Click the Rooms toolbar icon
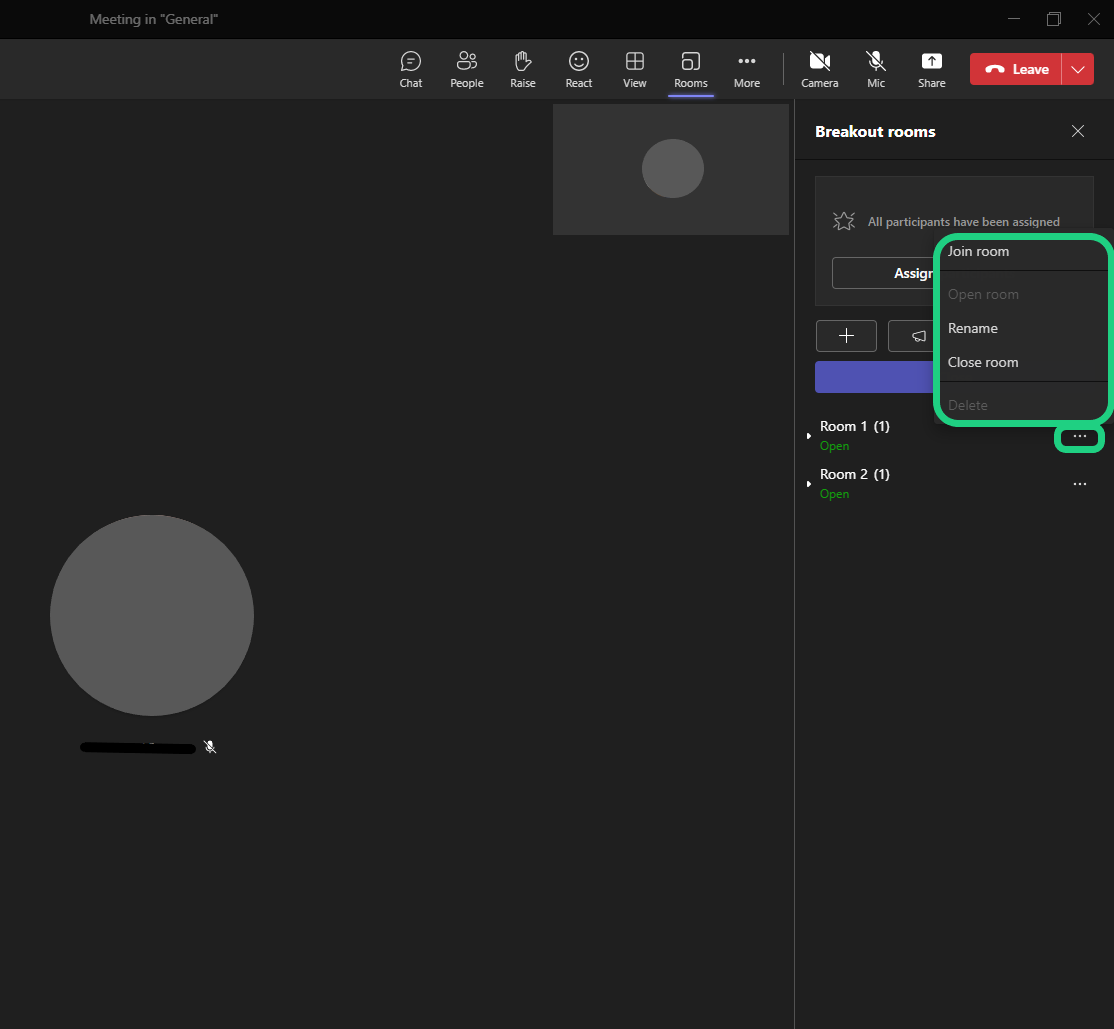The height and width of the screenshot is (1029, 1114). click(690, 69)
